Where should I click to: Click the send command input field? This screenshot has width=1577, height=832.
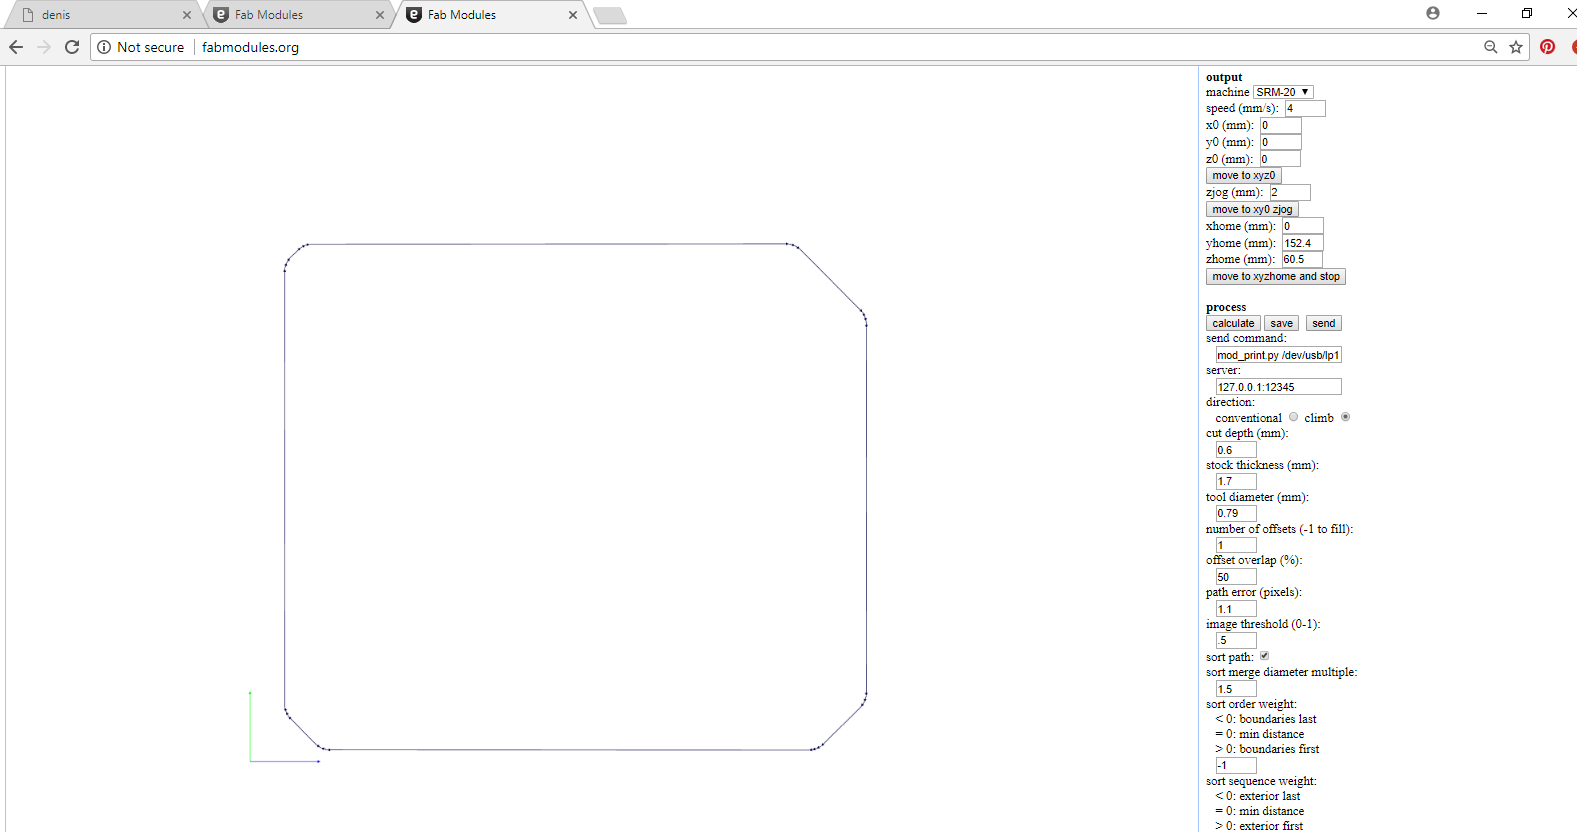click(1278, 355)
